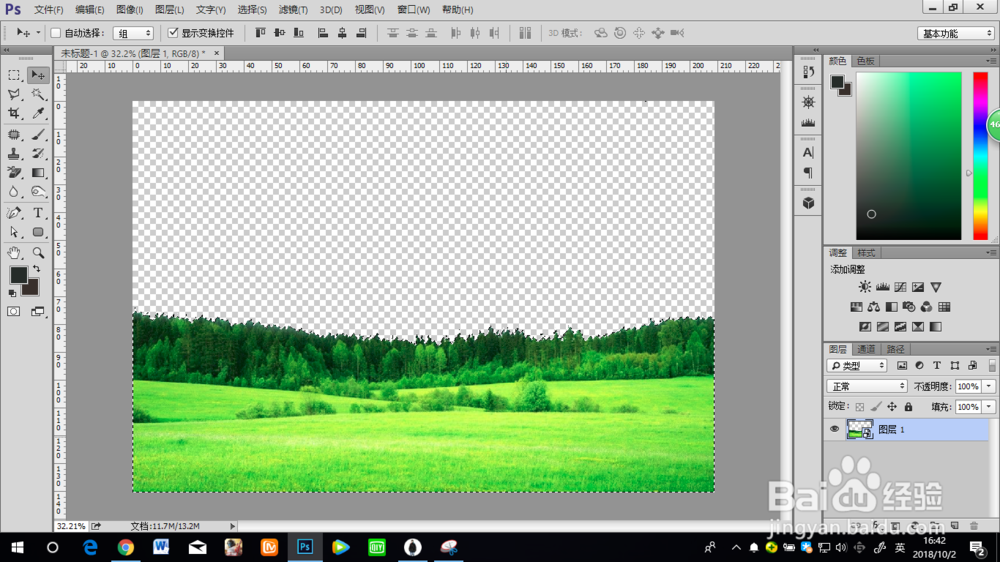Select the History Brush tool
Viewport: 1000px width, 562px height.
38,154
